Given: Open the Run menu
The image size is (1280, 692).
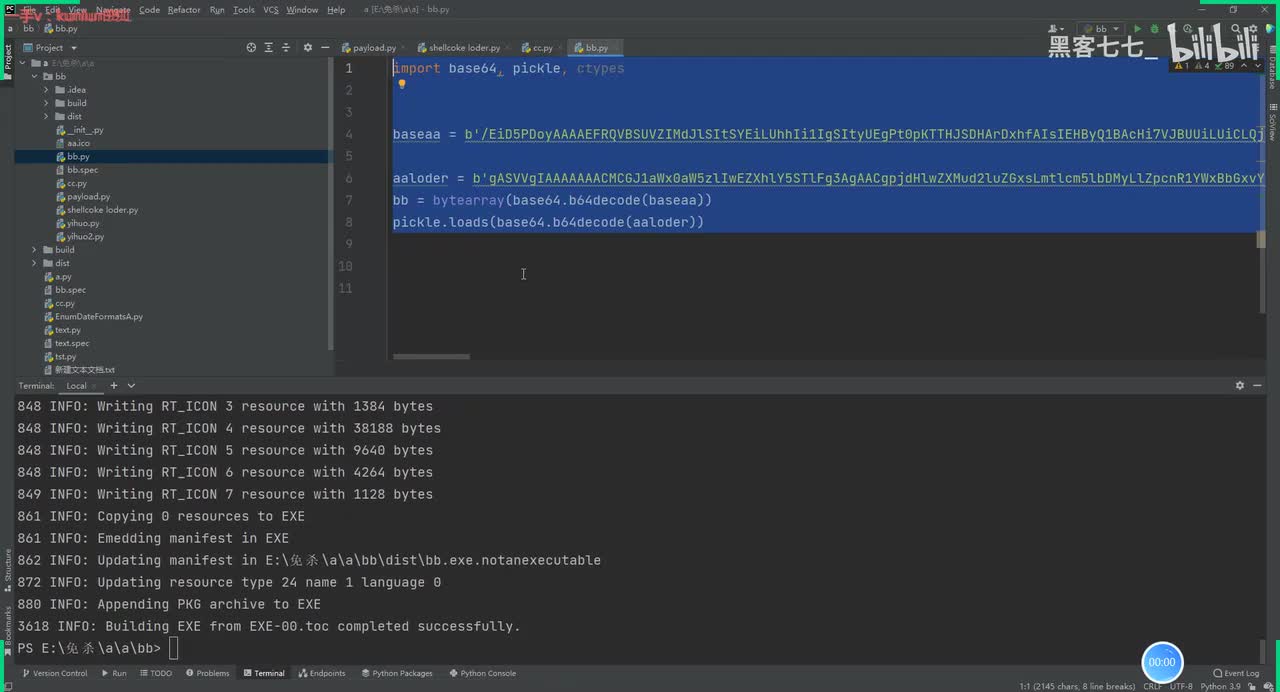Looking at the screenshot, I should 217,10.
